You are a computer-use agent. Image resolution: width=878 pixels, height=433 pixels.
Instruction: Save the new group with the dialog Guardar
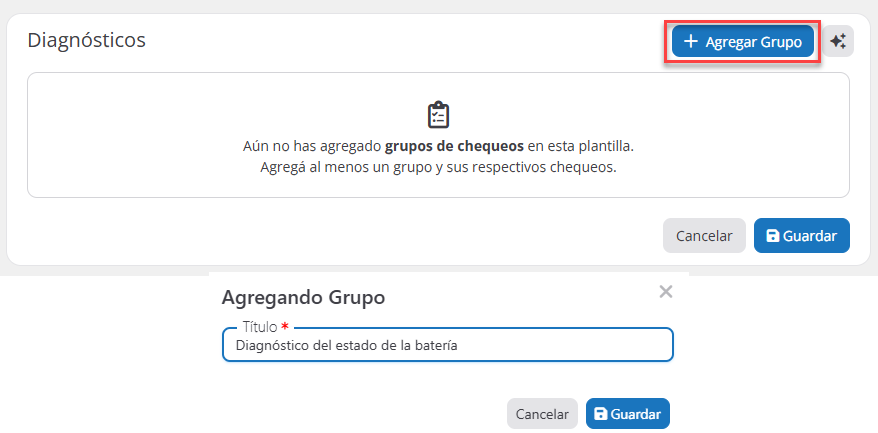[x=628, y=414]
